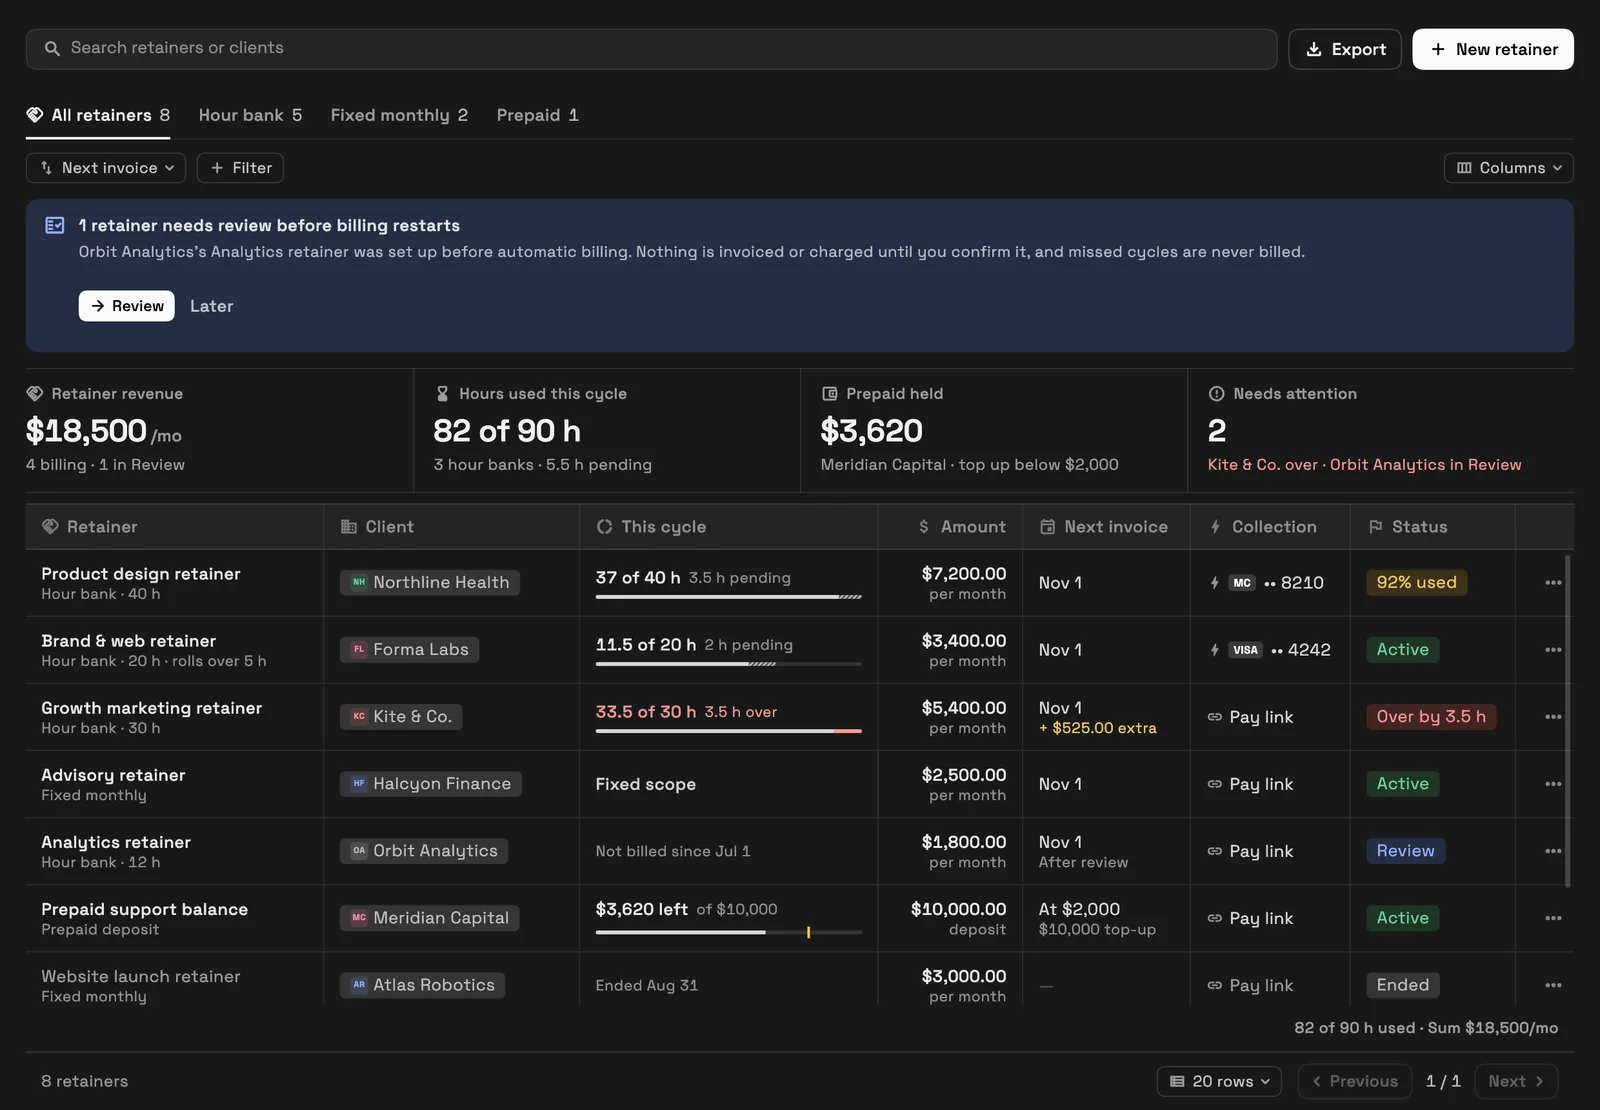Click the Kite & Co. client badge

coord(401,717)
